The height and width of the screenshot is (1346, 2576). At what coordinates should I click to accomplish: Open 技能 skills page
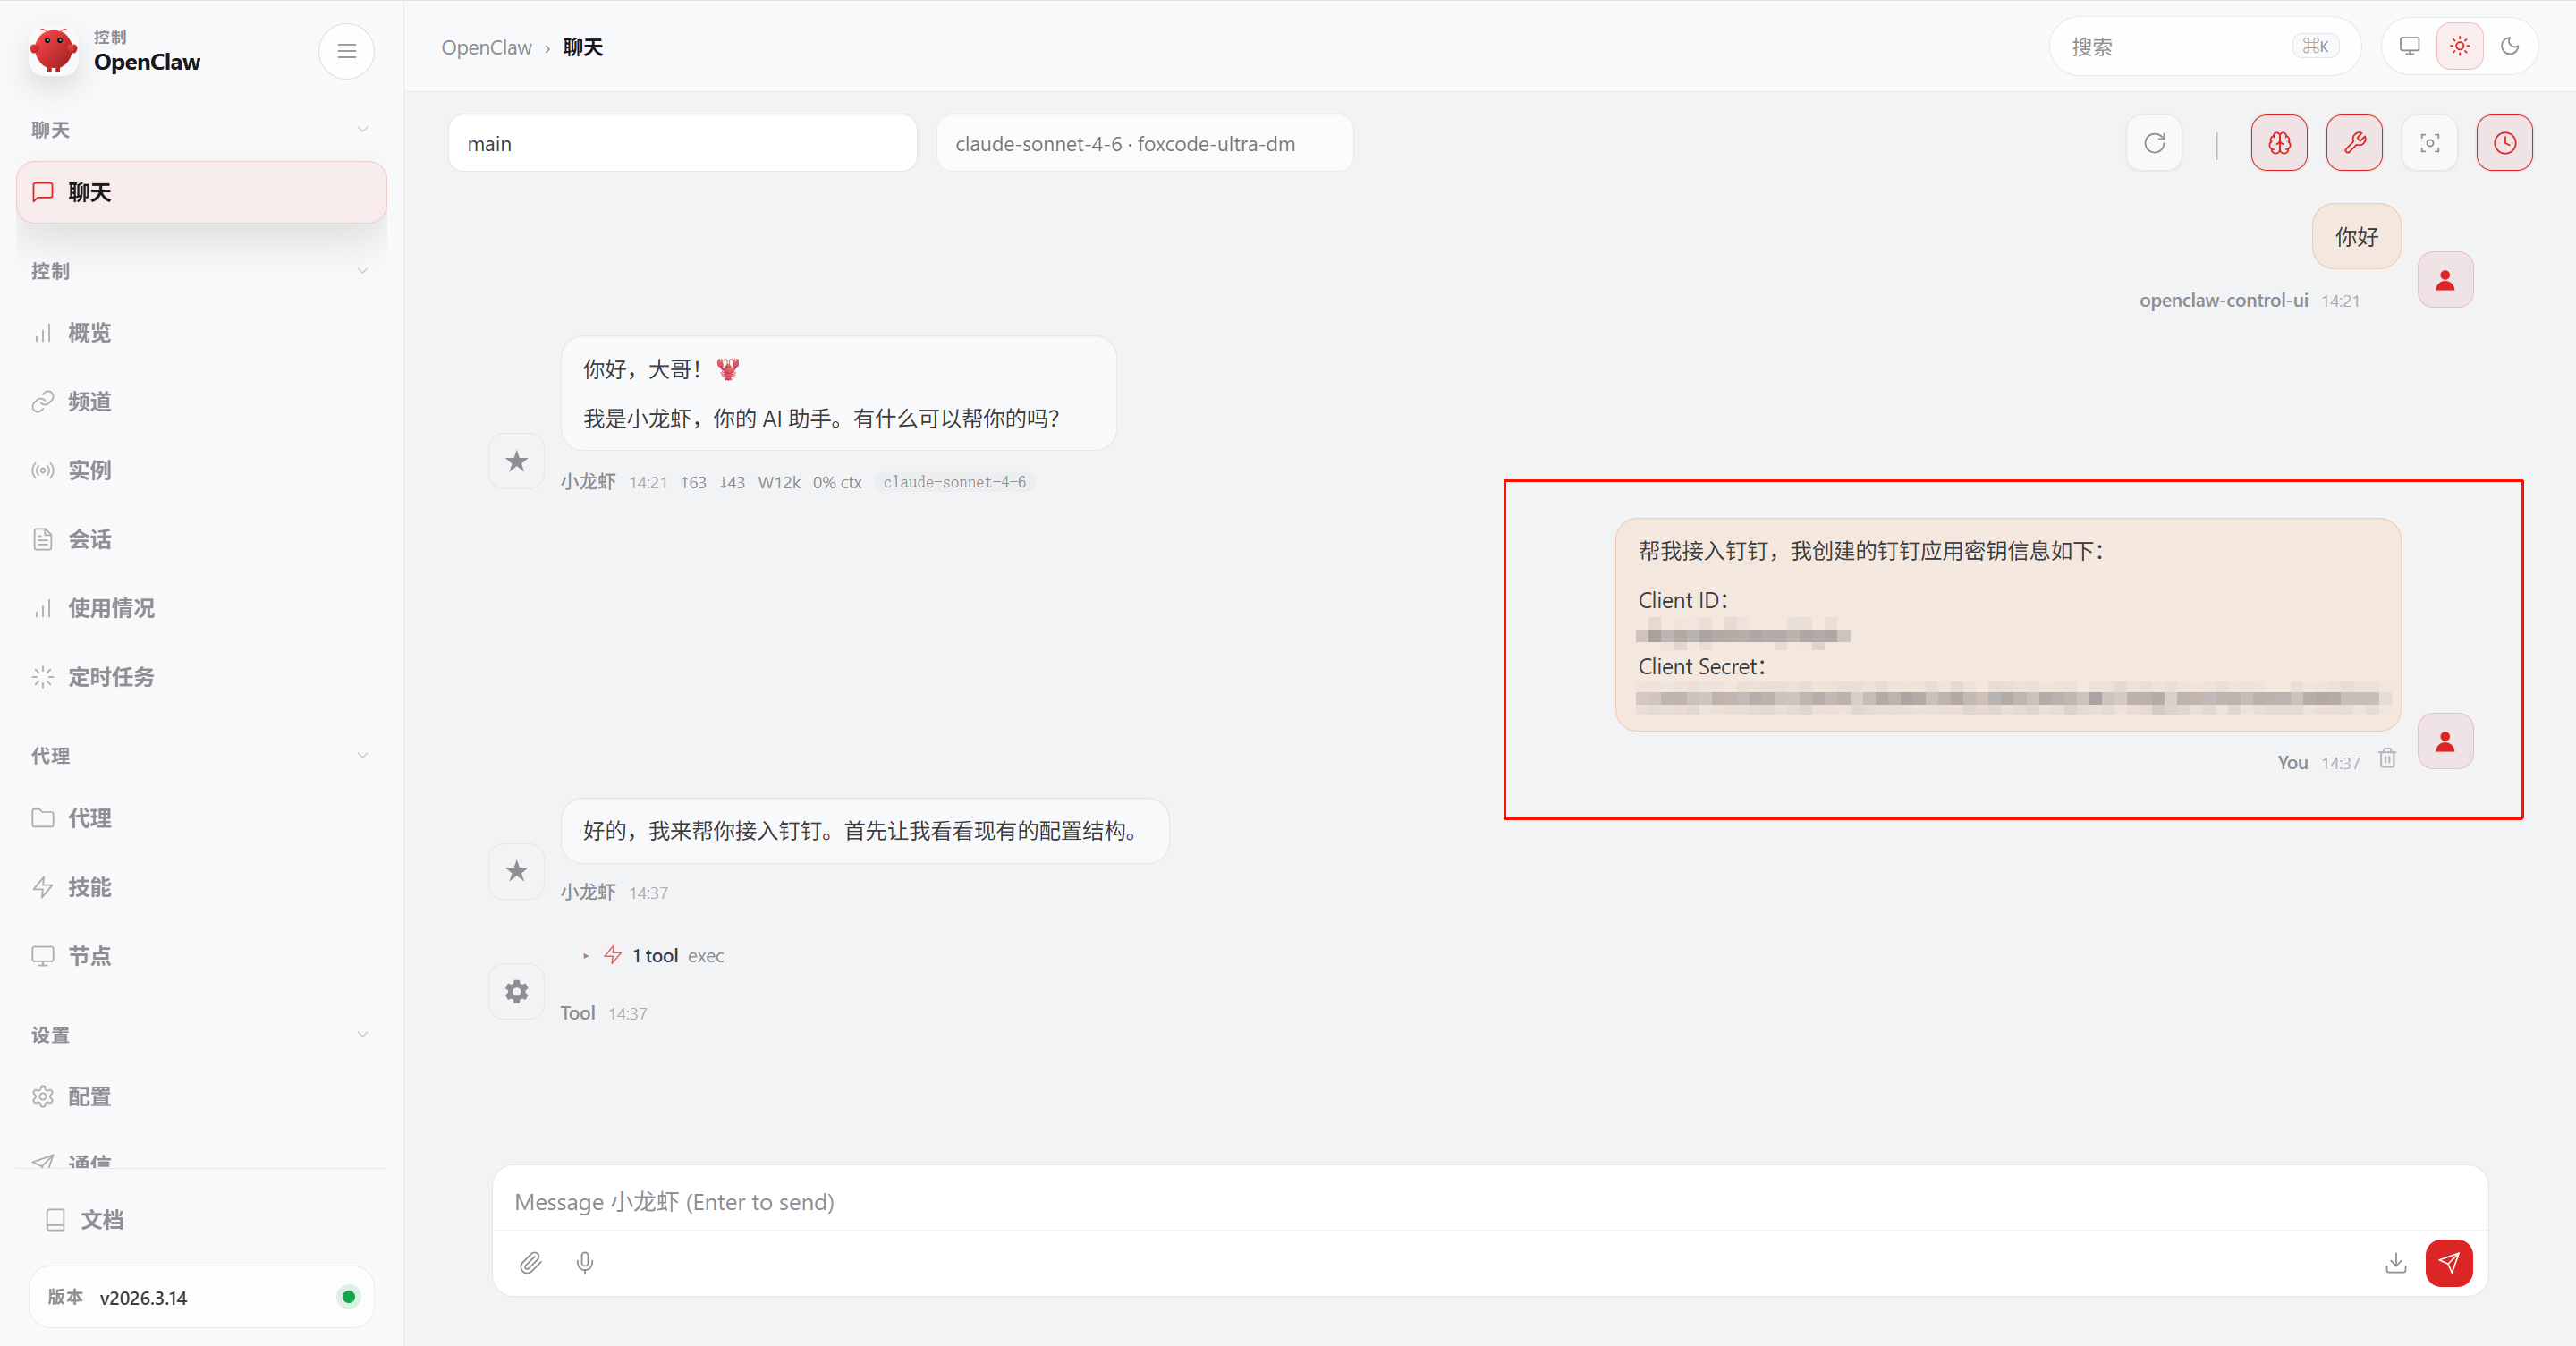coord(201,887)
